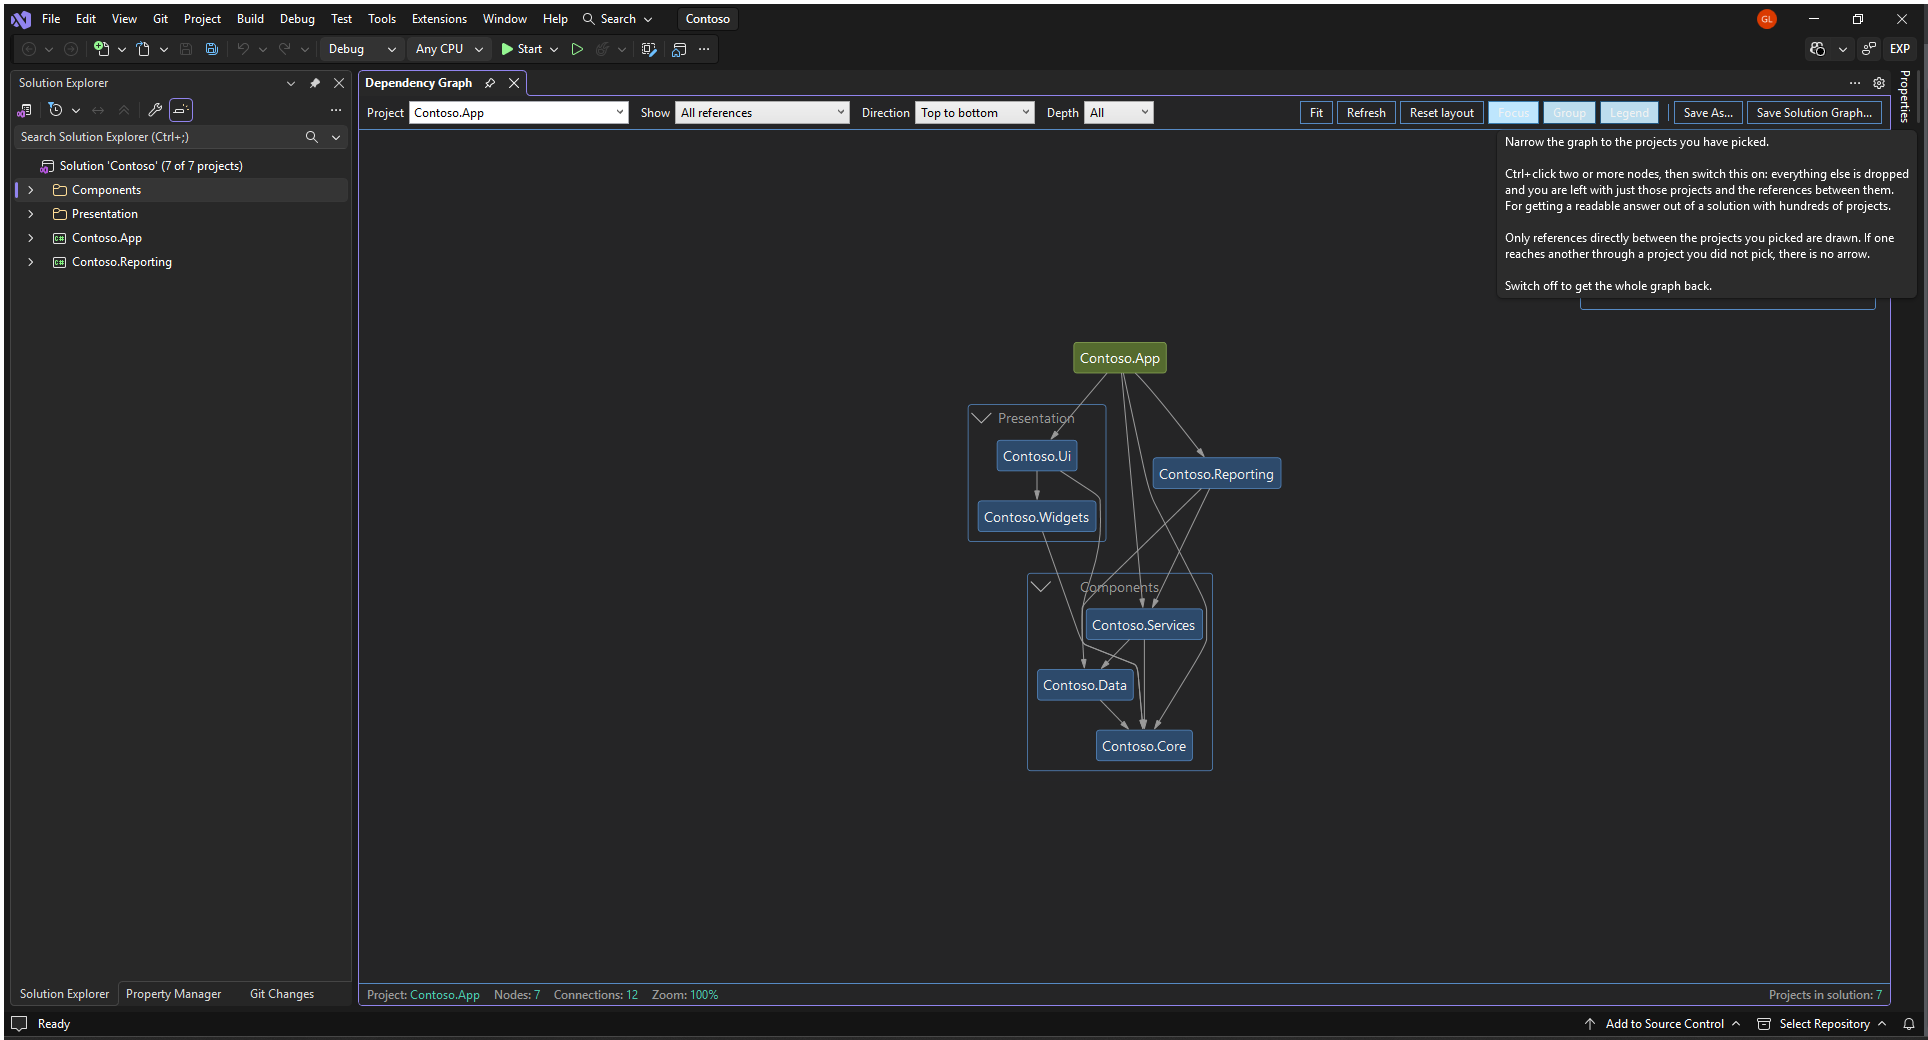Click Solution Explorer switch views icon
1928x1040 pixels.
(x=25, y=110)
